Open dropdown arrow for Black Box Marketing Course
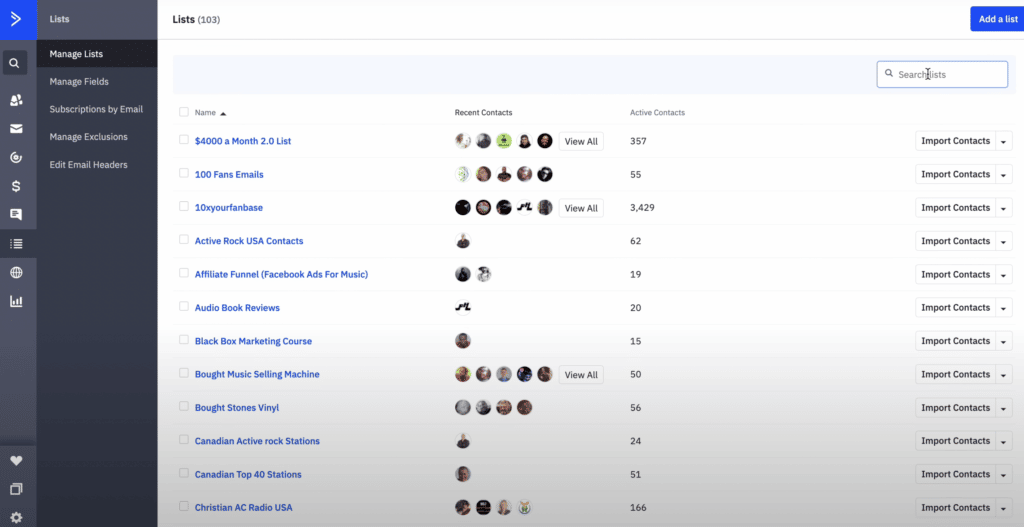1024x527 pixels. click(x=1004, y=342)
